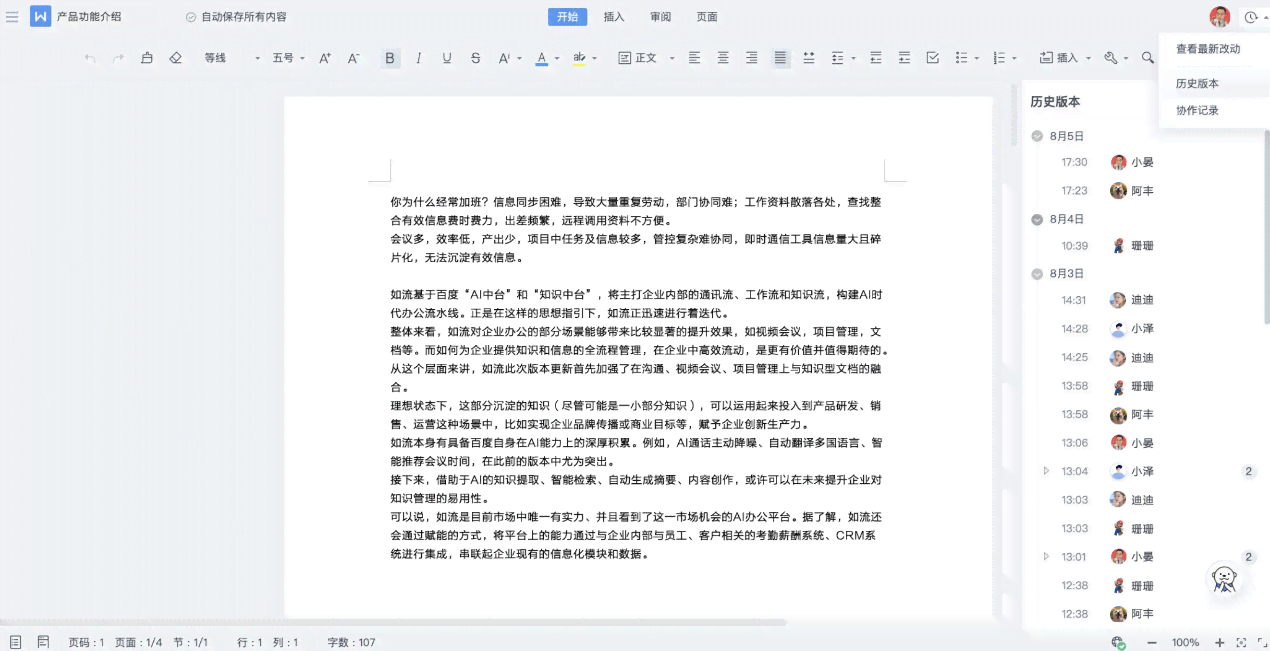Increase indent icon in toolbar
Viewport: 1270px width, 651px height.
(904, 58)
